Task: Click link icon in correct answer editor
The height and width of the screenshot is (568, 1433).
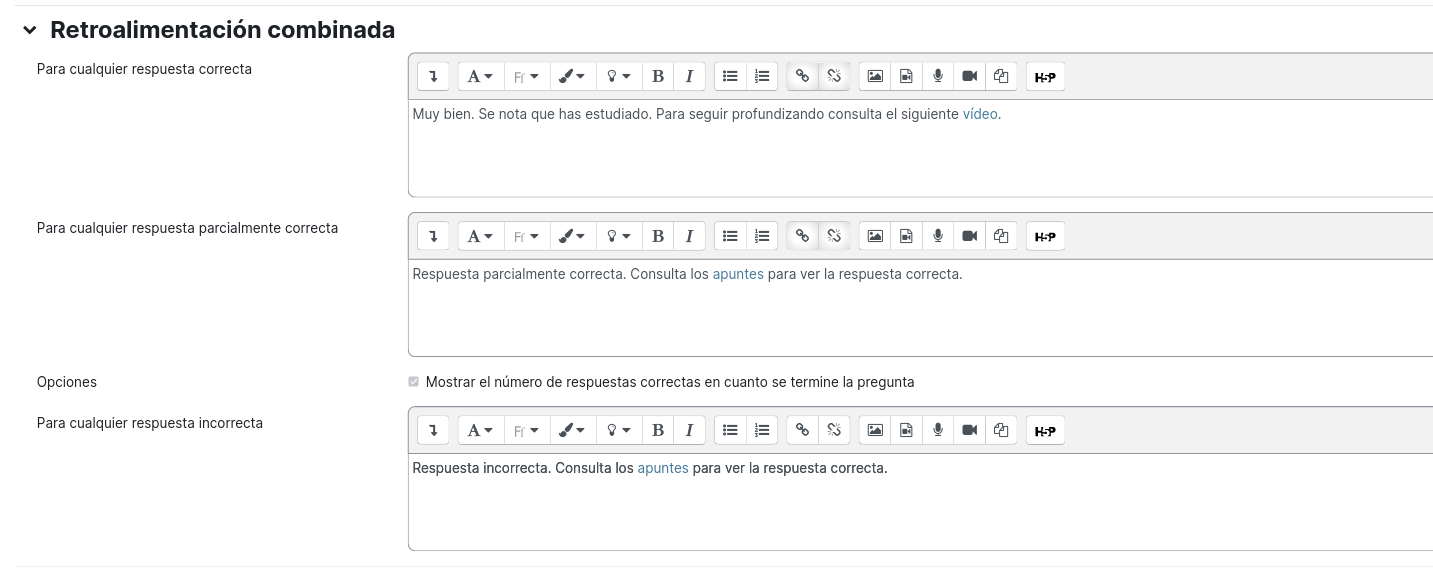Action: point(802,76)
